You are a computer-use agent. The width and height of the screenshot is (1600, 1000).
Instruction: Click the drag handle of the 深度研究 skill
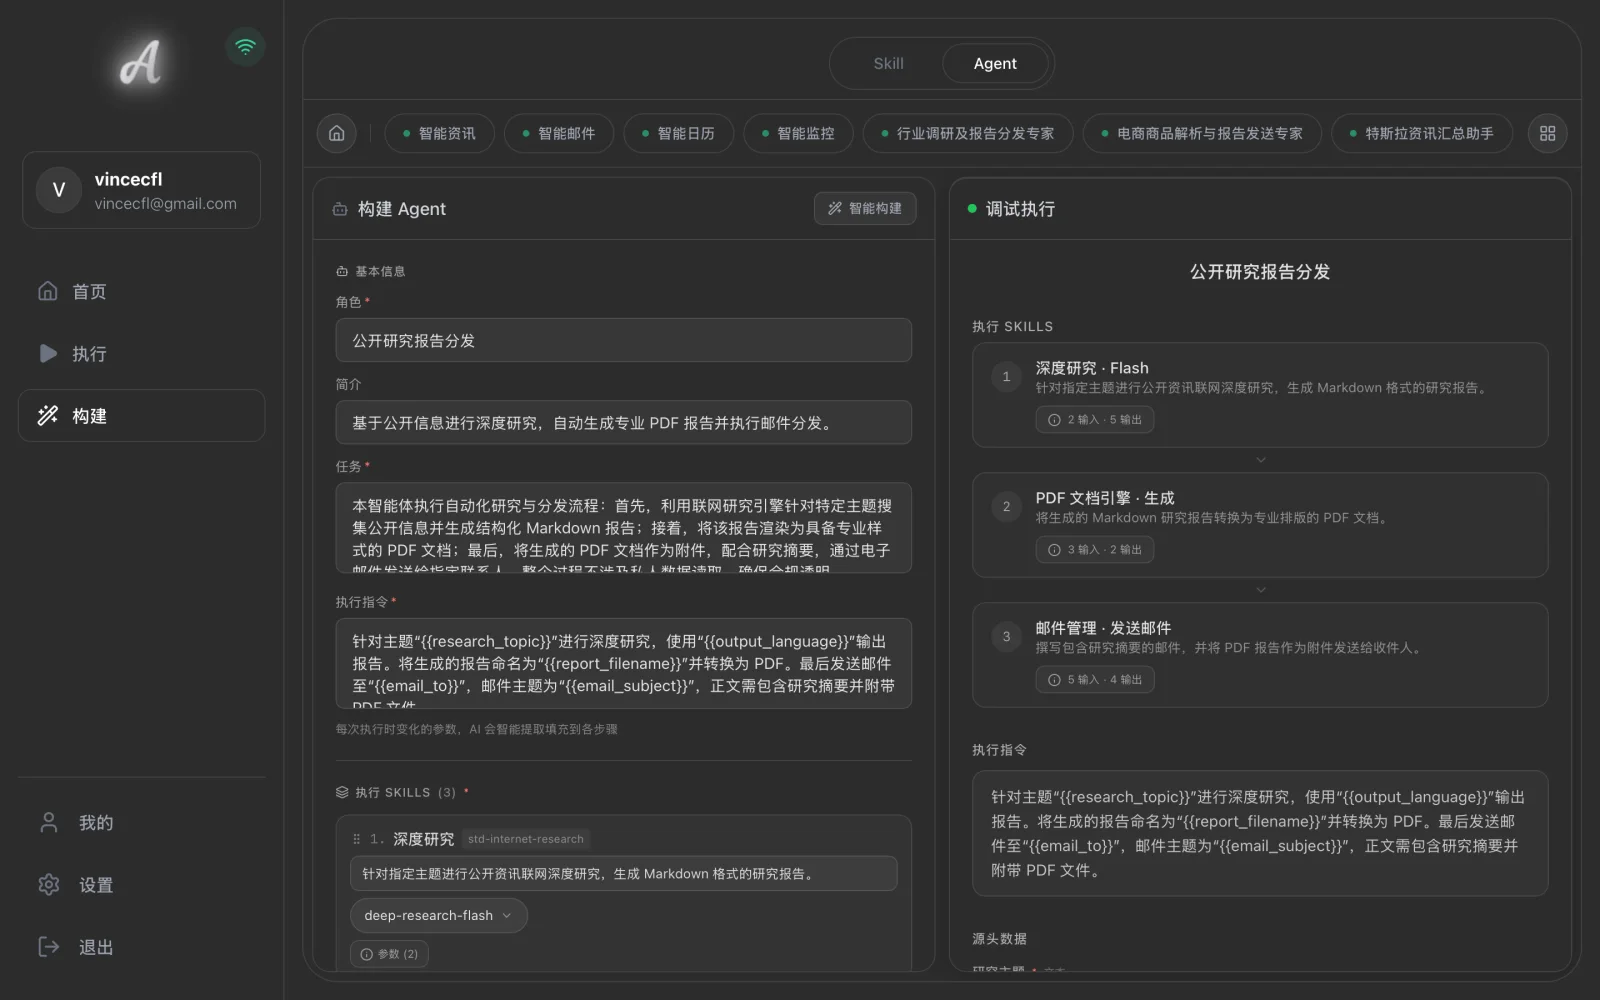356,839
